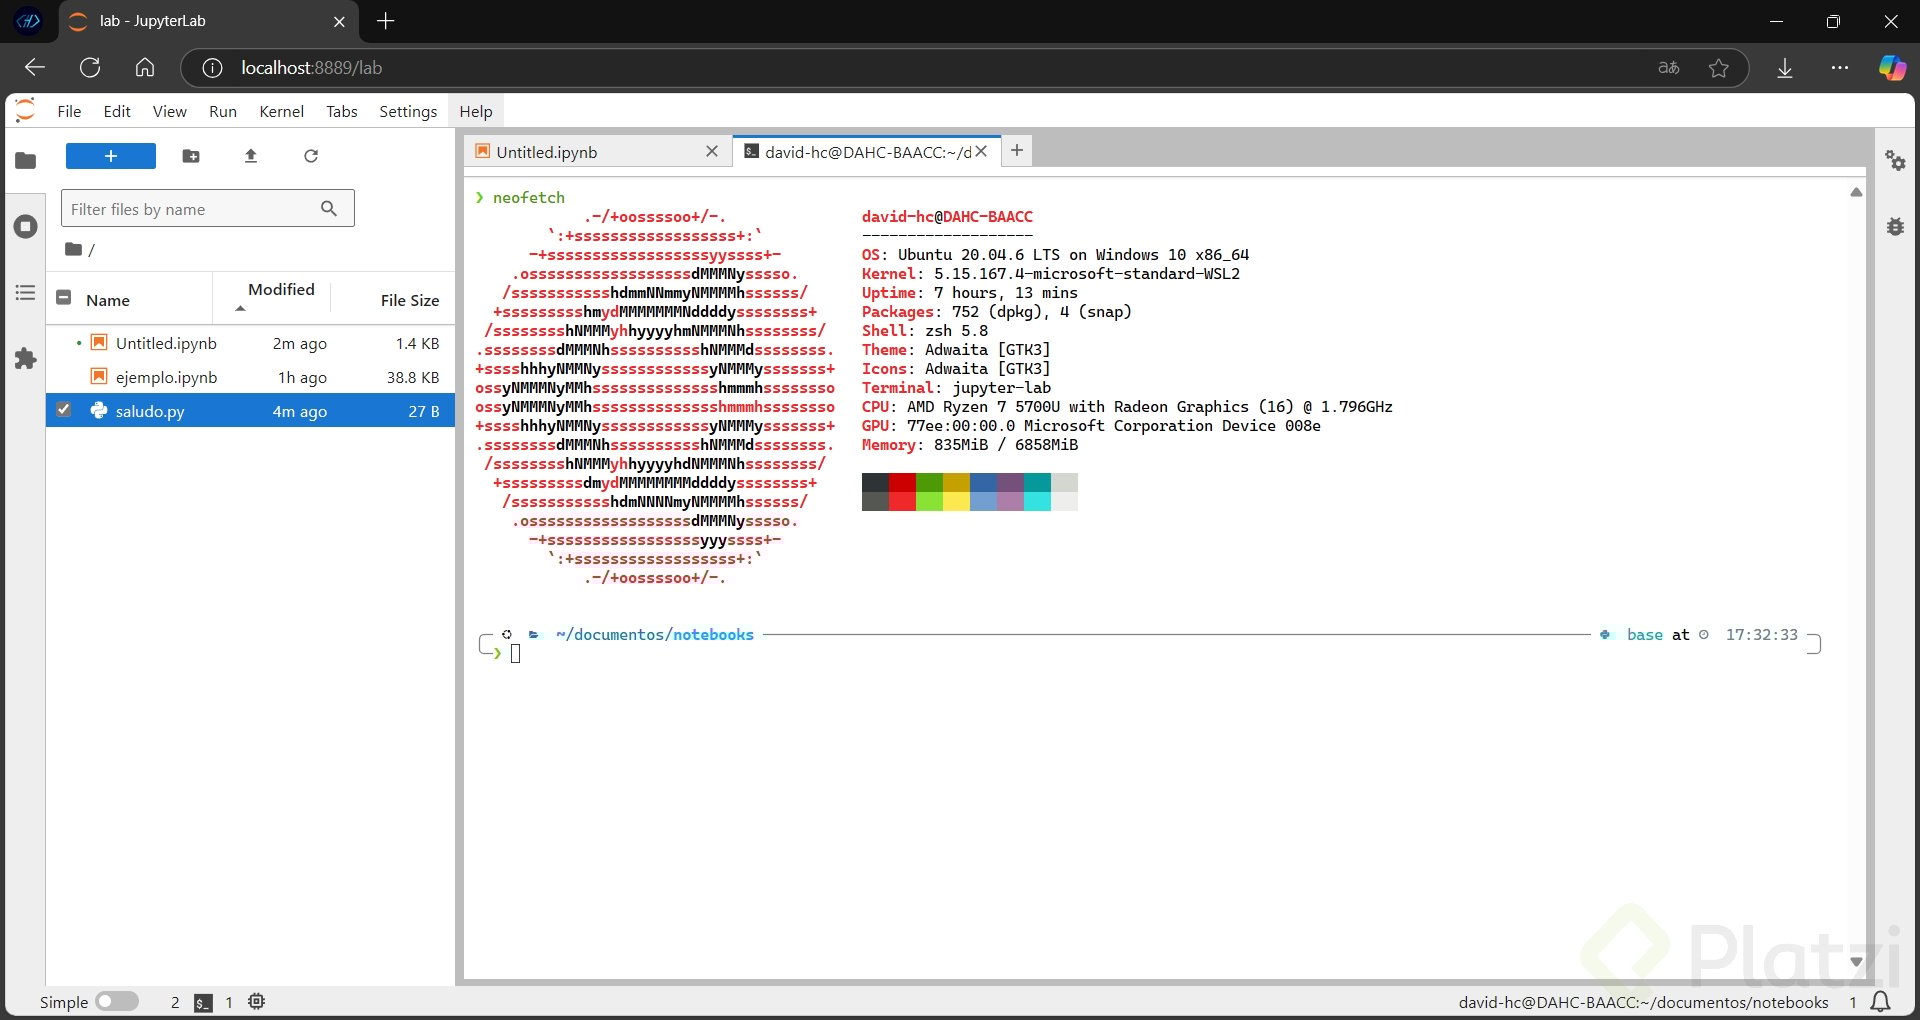Click the status bar terminal path text
This screenshot has height=1020, width=1920.
point(1643,1002)
